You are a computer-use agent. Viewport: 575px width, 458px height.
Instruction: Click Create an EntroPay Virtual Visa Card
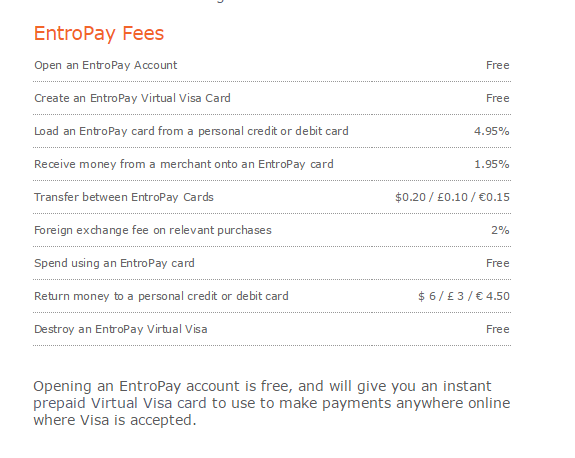pyautogui.click(x=132, y=98)
